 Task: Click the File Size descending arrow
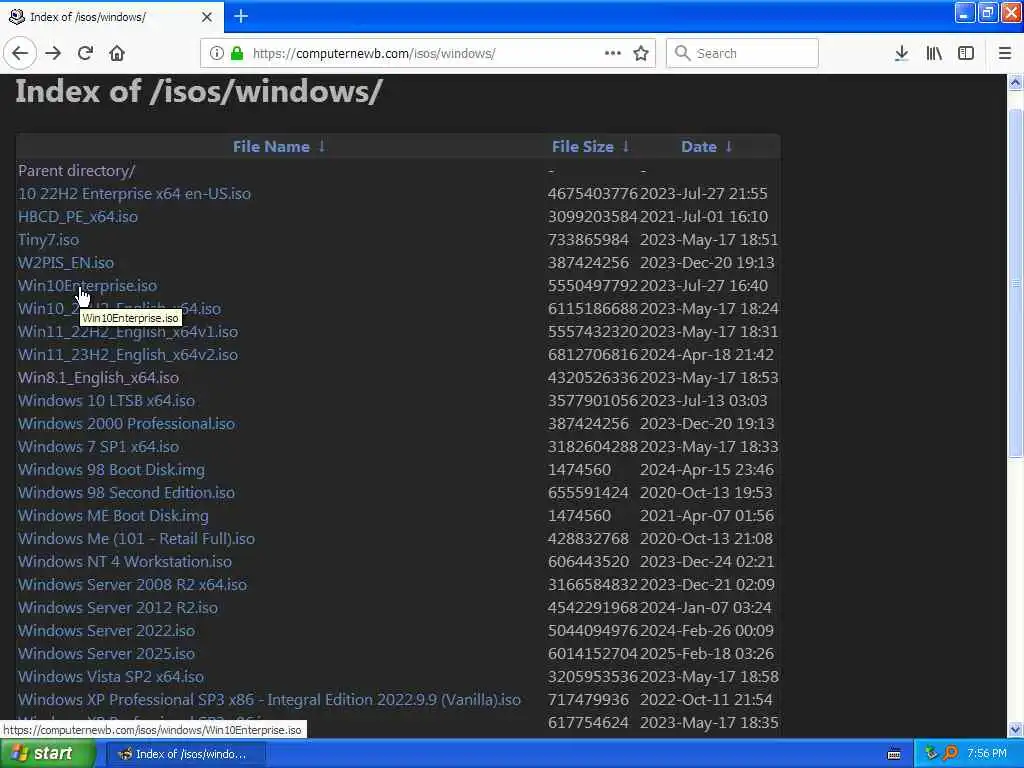[626, 146]
